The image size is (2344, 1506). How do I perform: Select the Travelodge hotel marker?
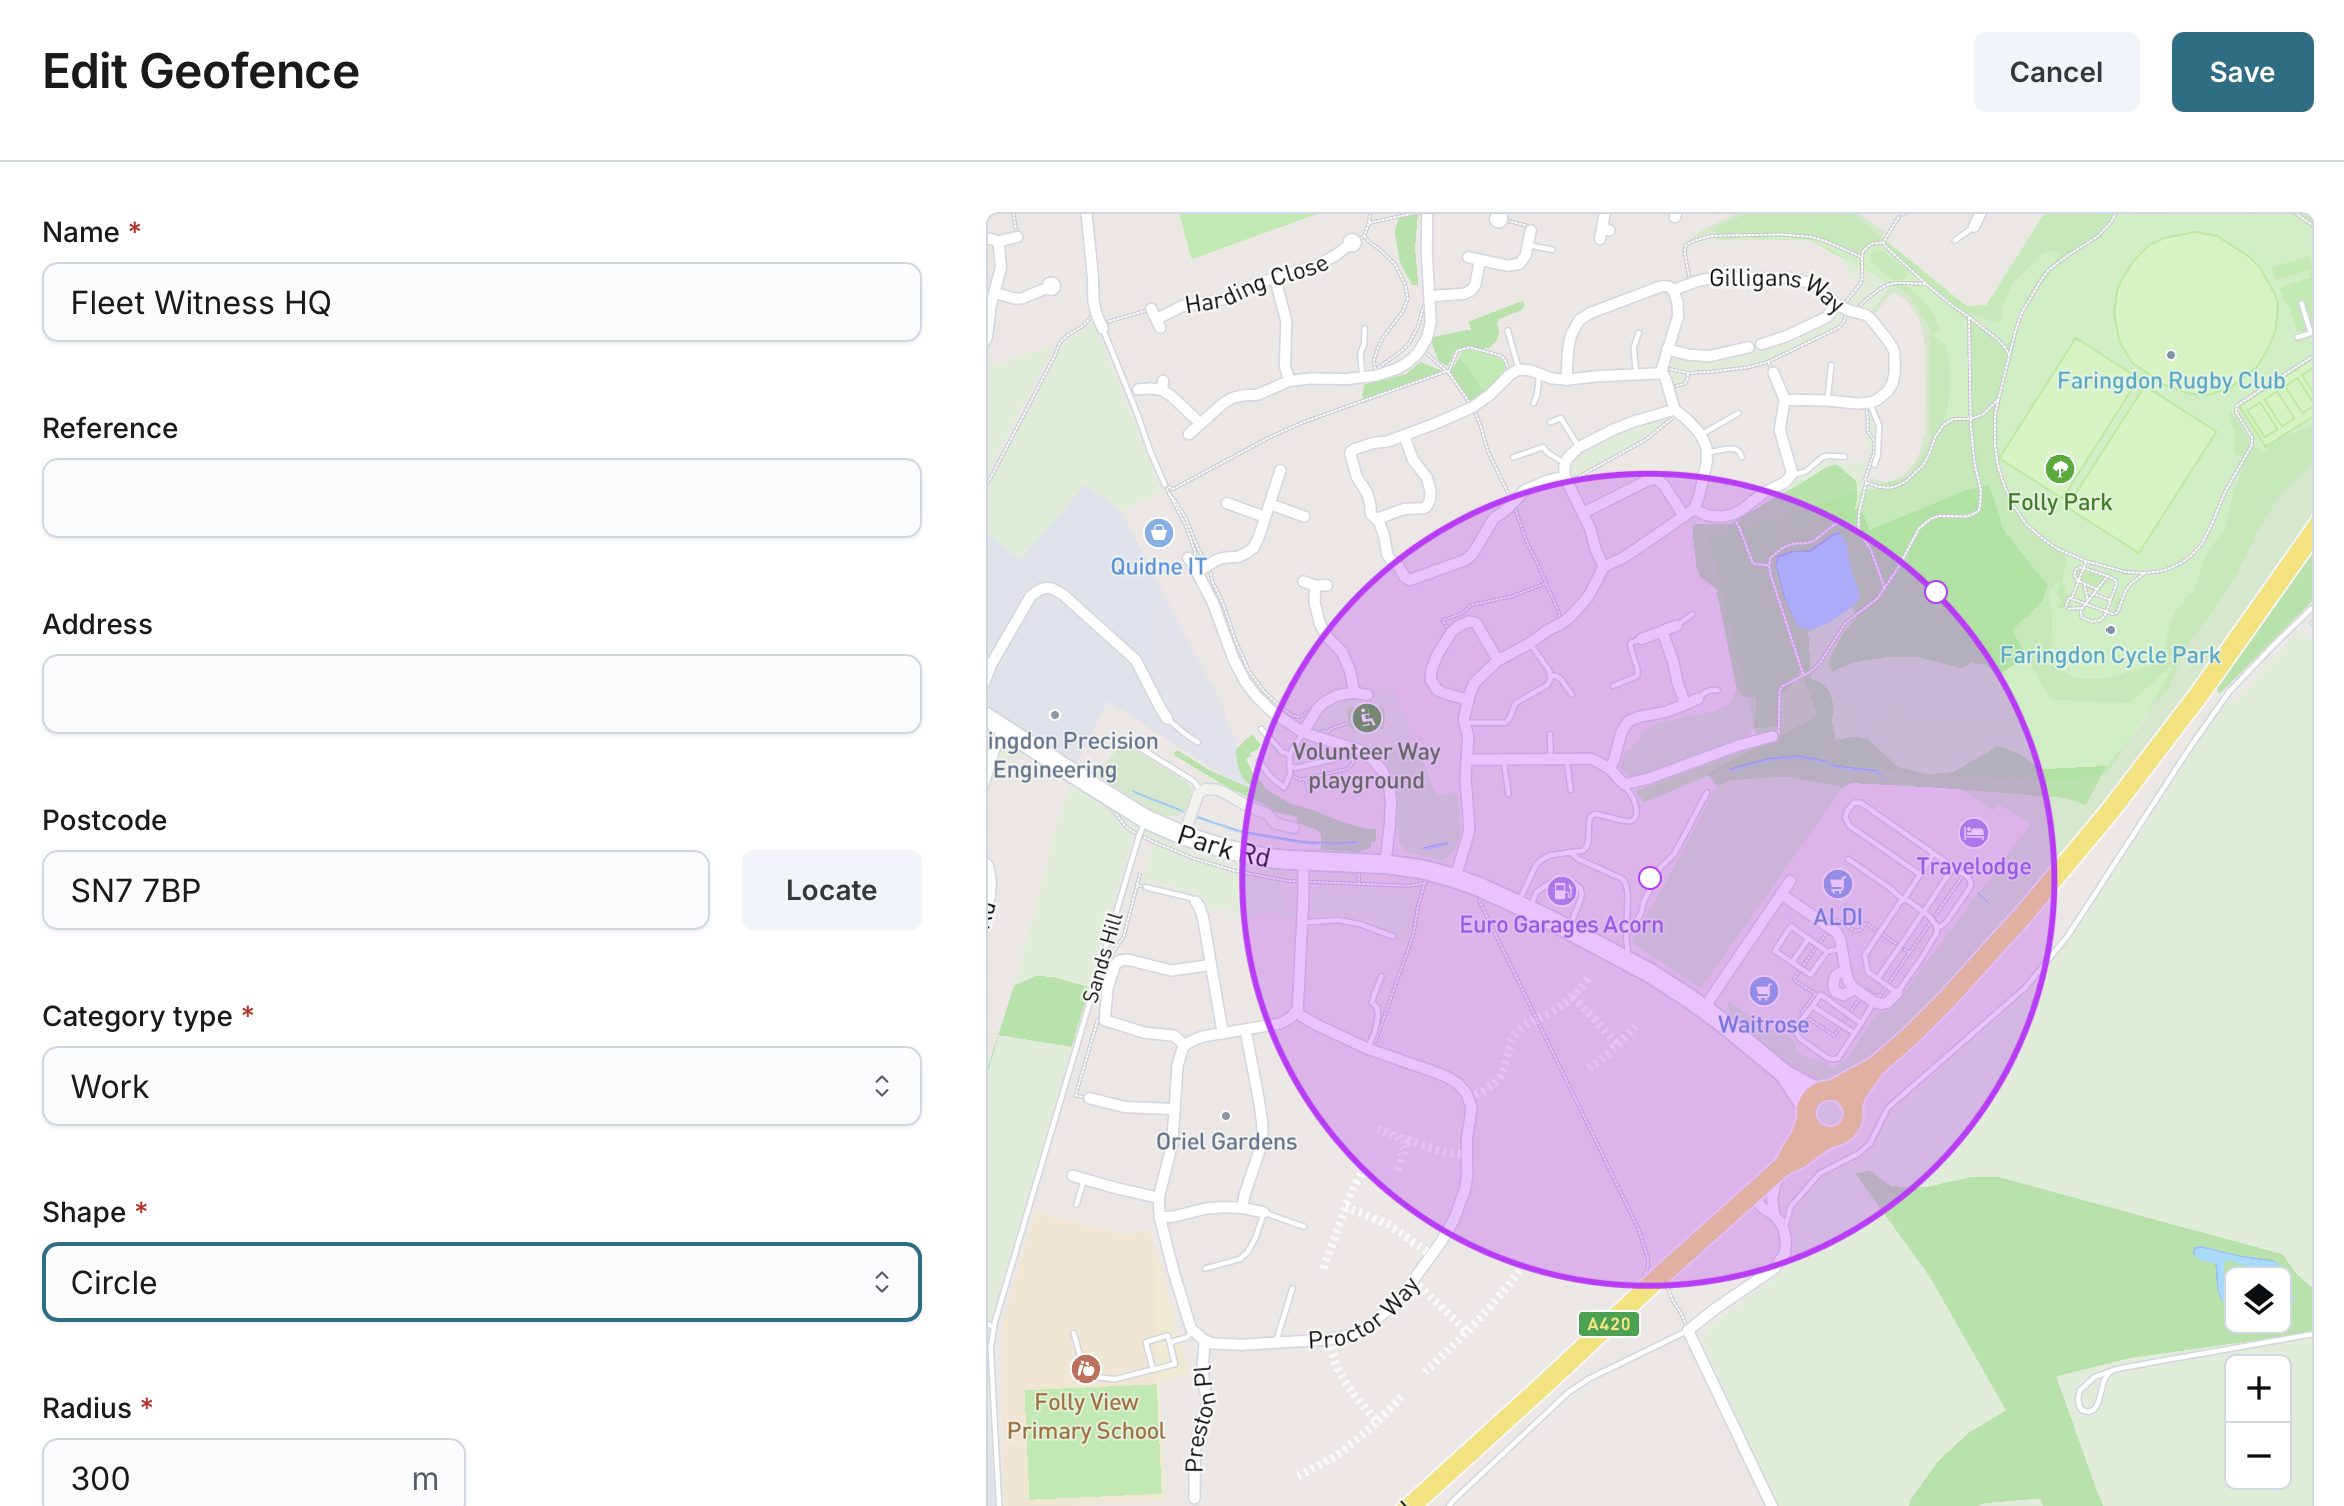coord(1973,833)
